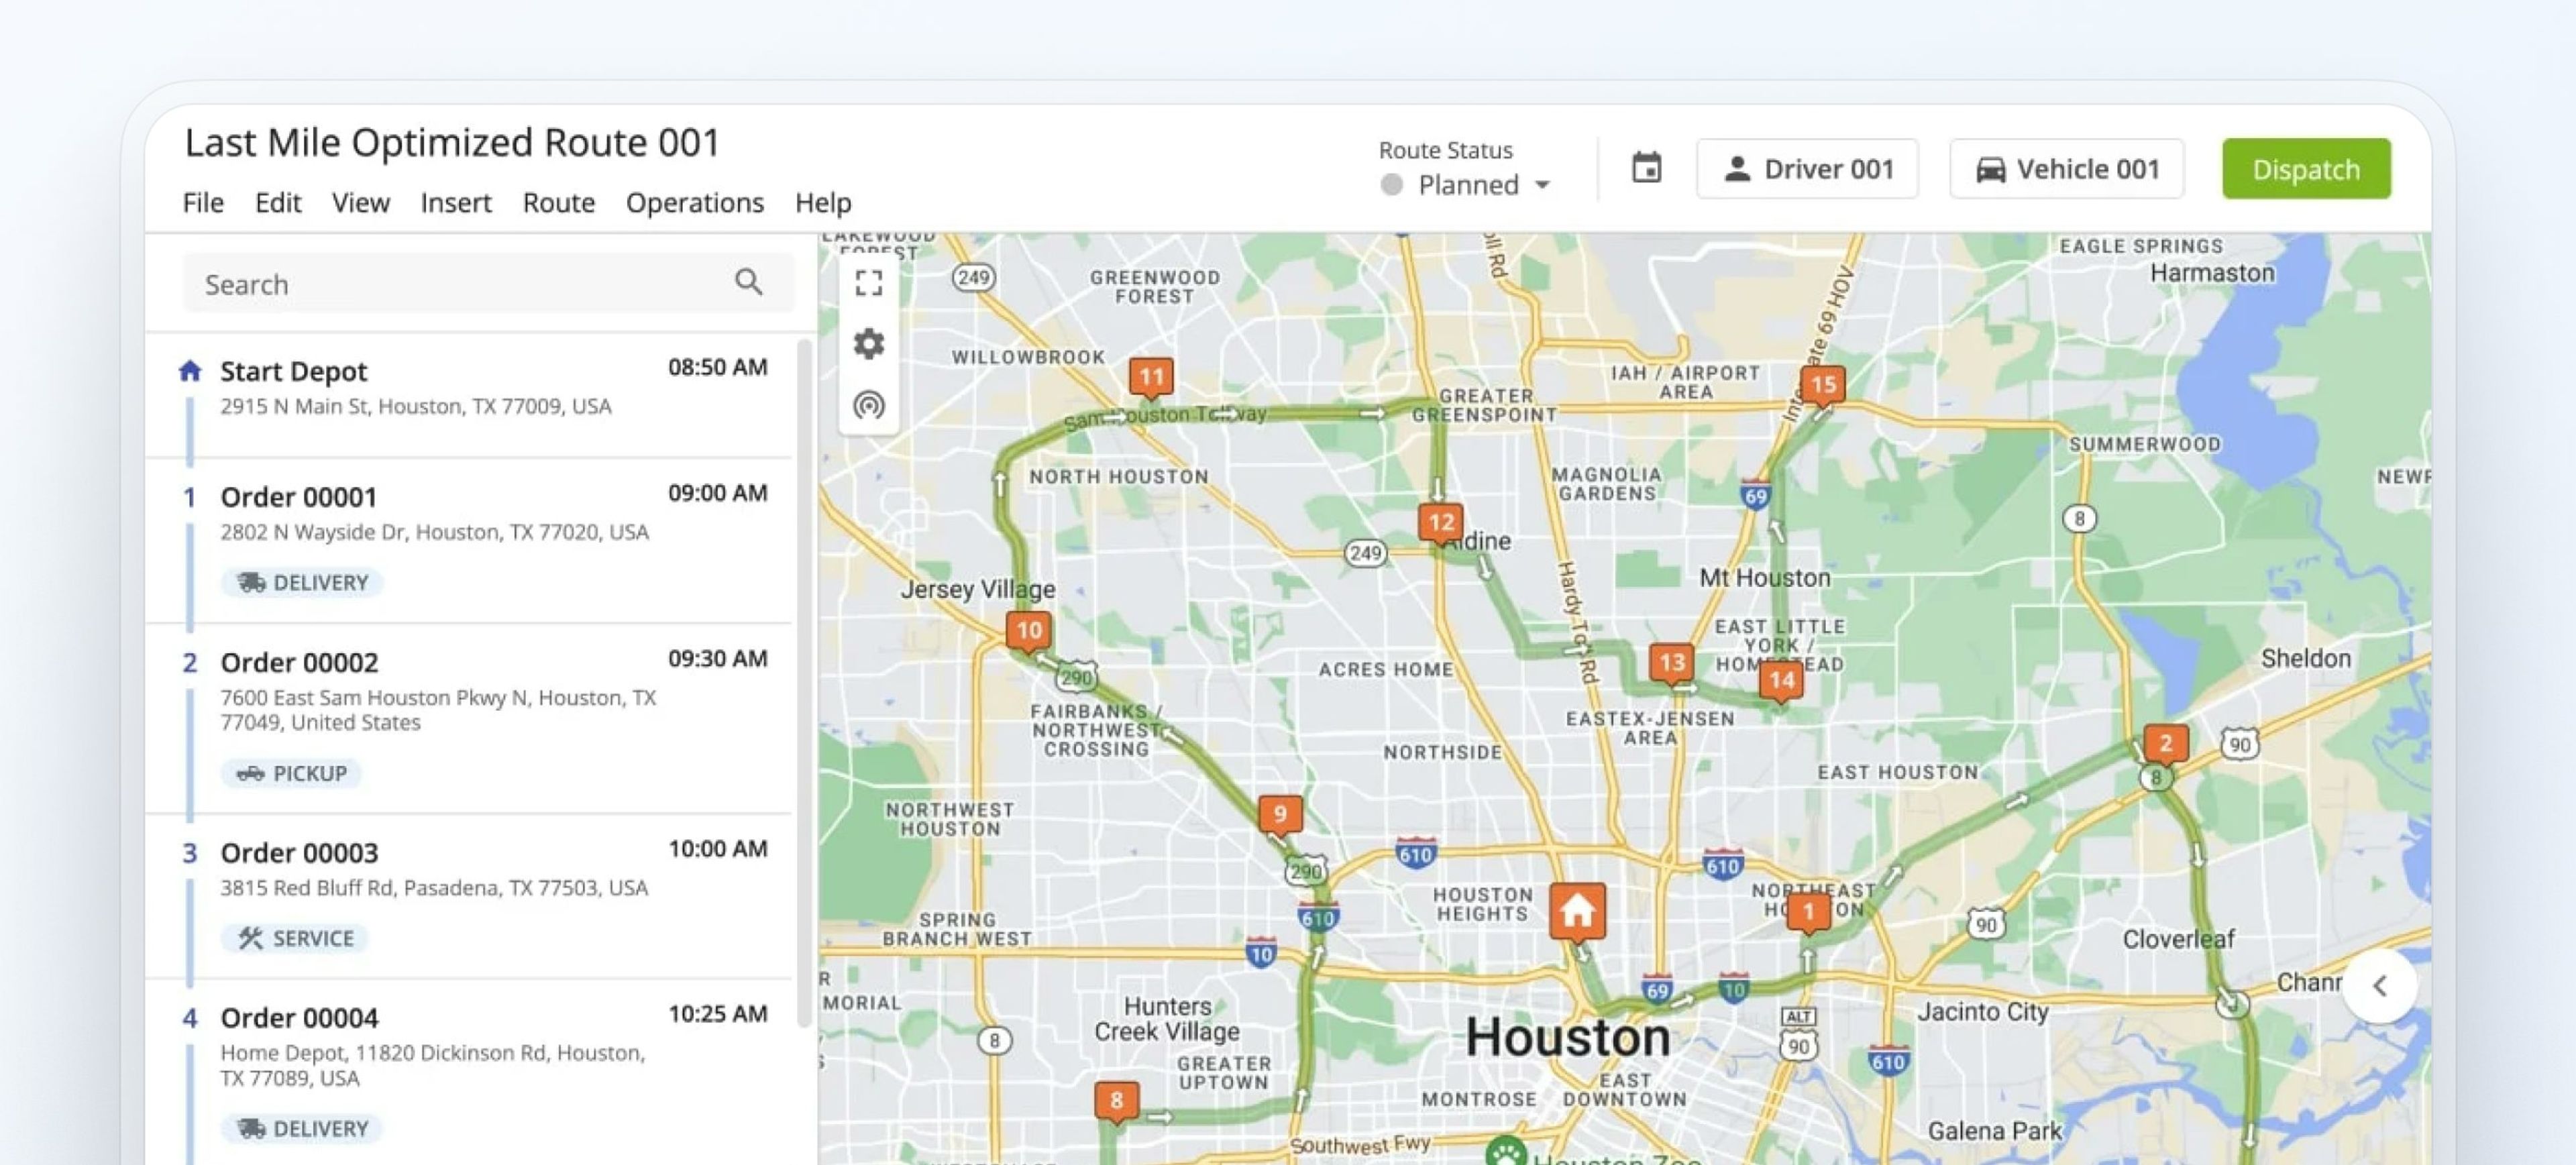This screenshot has width=2576, height=1165.
Task: Click the search magnifier icon
Action: [748, 283]
